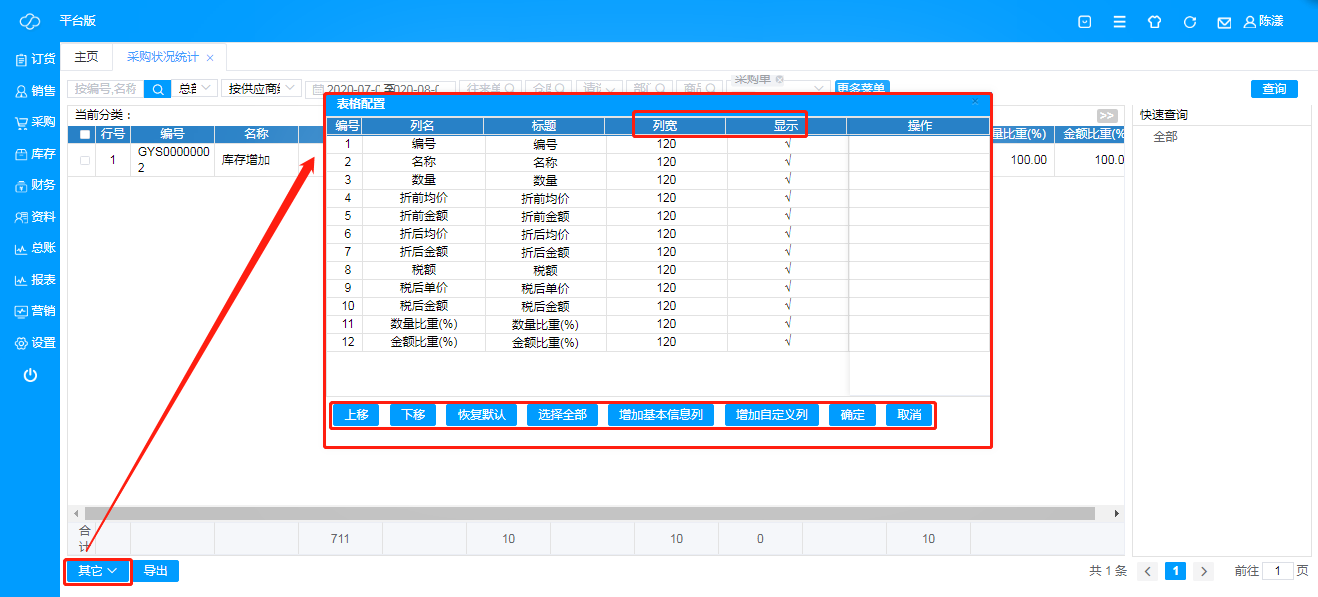The height and width of the screenshot is (597, 1318).
Task: Go to previous page with left arrow
Action: 1148,571
